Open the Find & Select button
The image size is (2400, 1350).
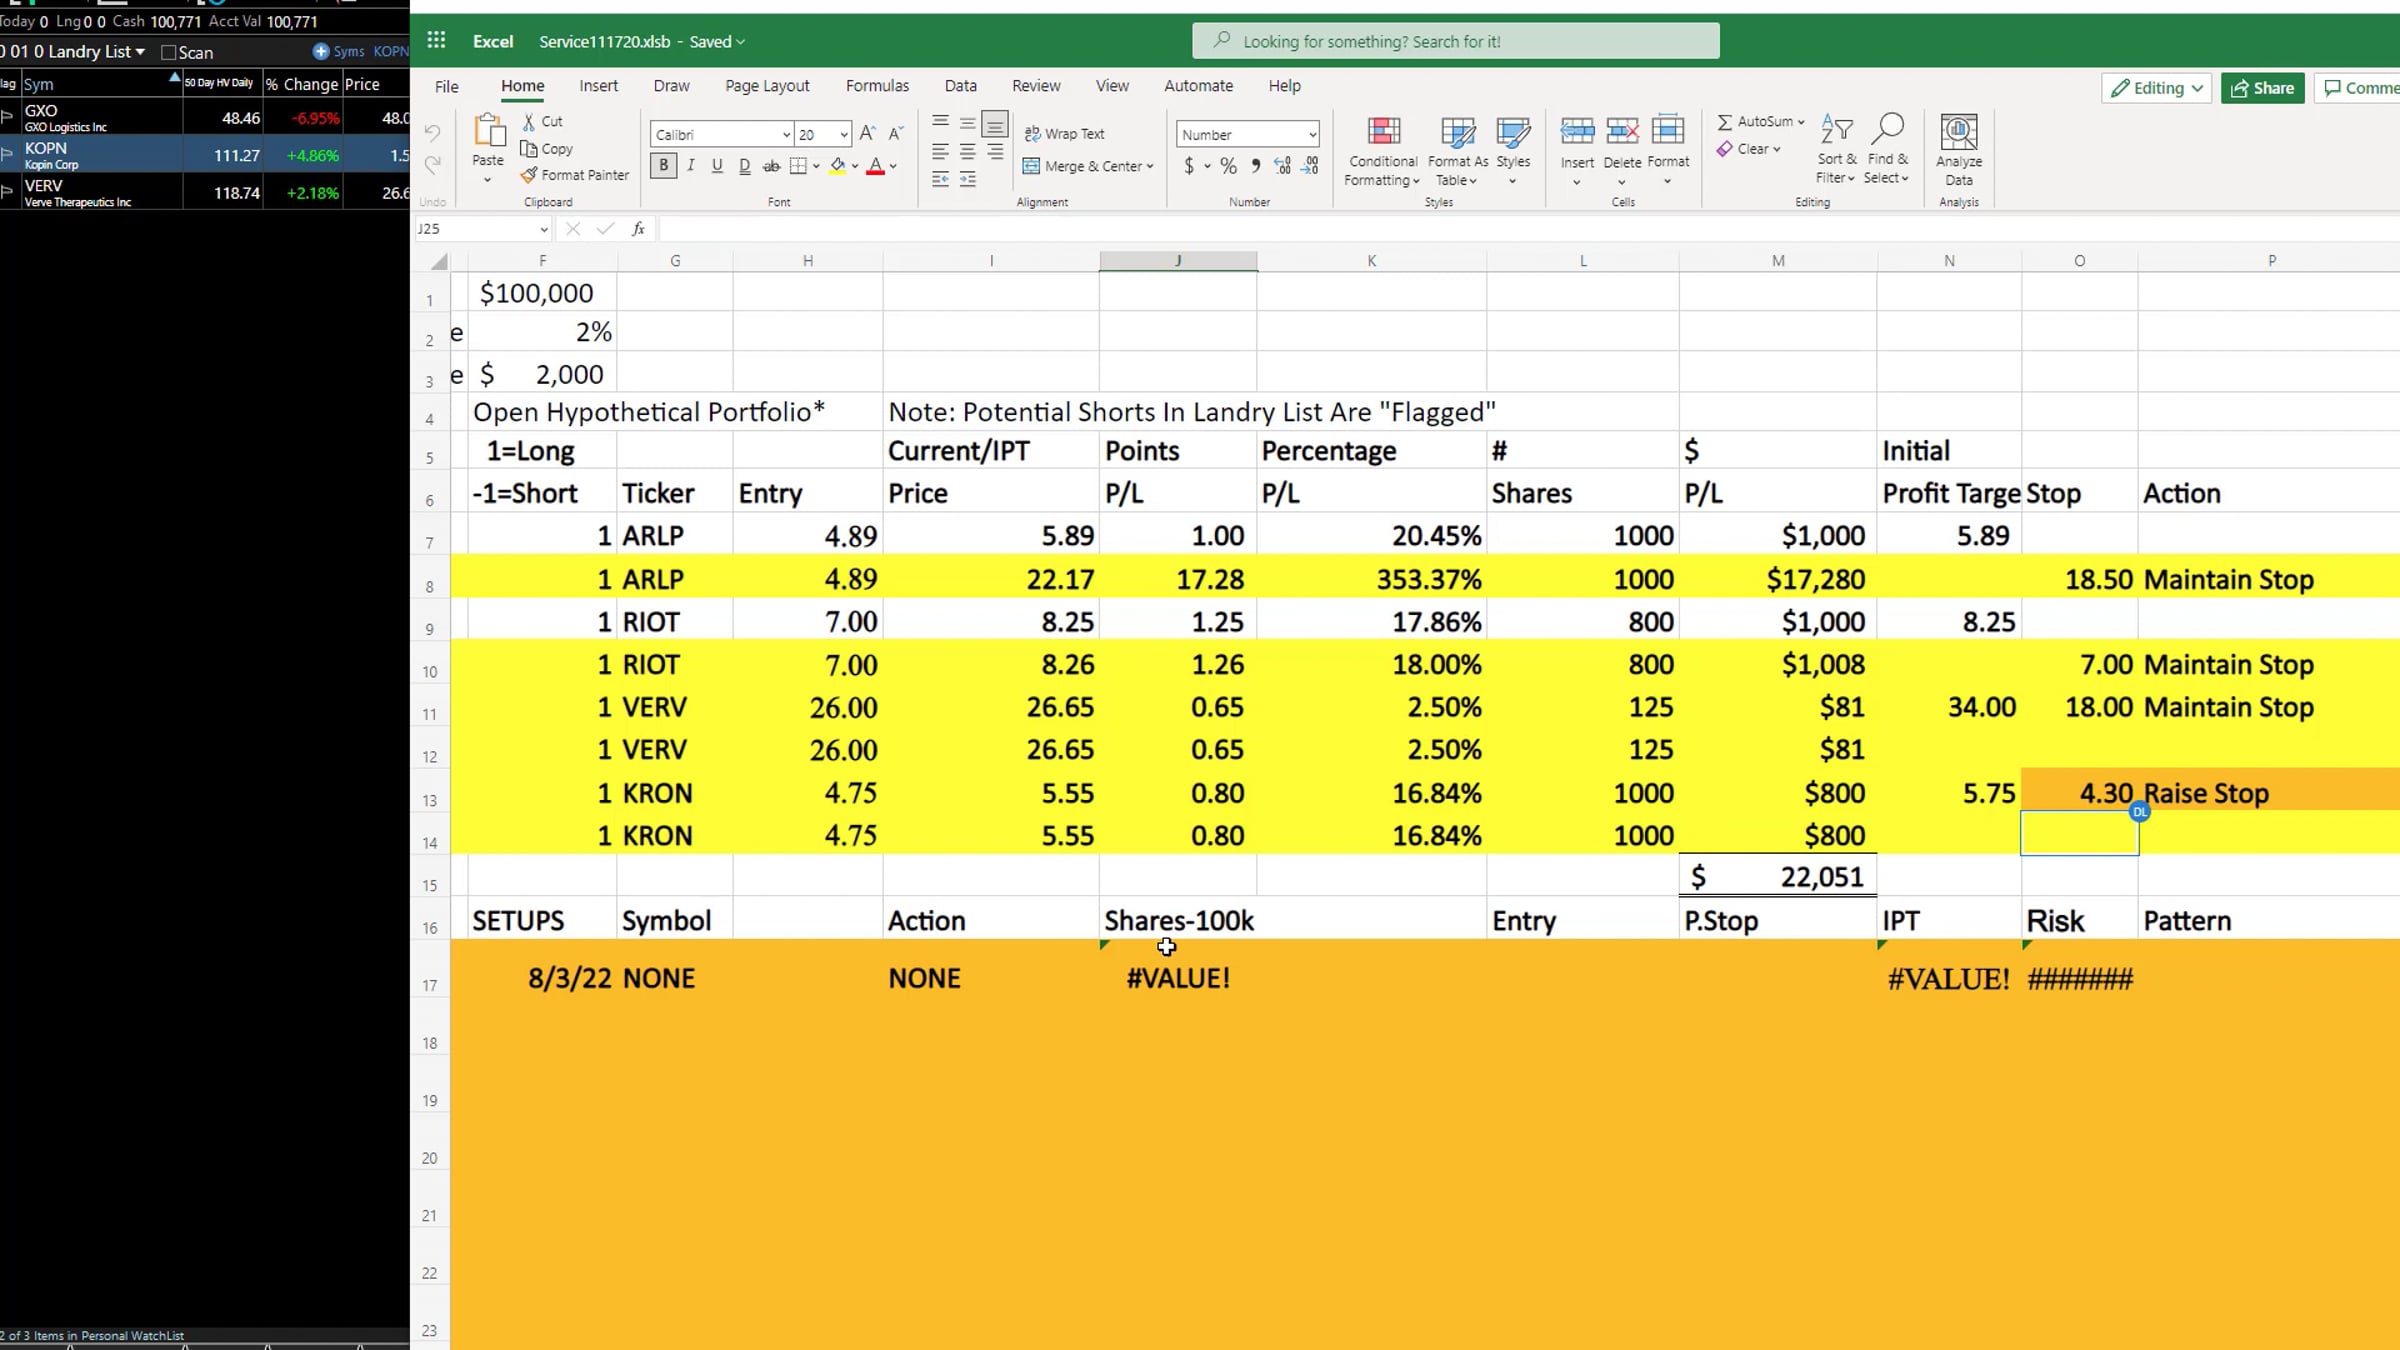(x=1887, y=150)
